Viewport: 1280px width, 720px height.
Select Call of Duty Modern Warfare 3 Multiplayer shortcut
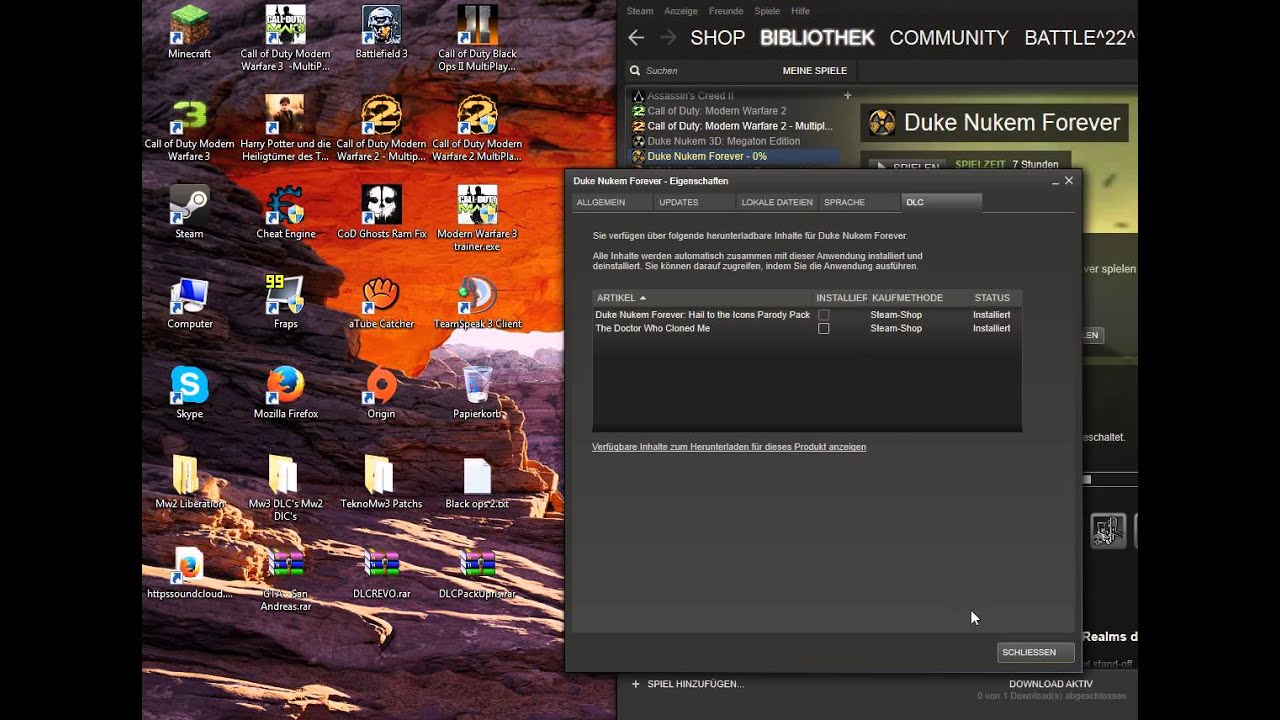point(285,39)
